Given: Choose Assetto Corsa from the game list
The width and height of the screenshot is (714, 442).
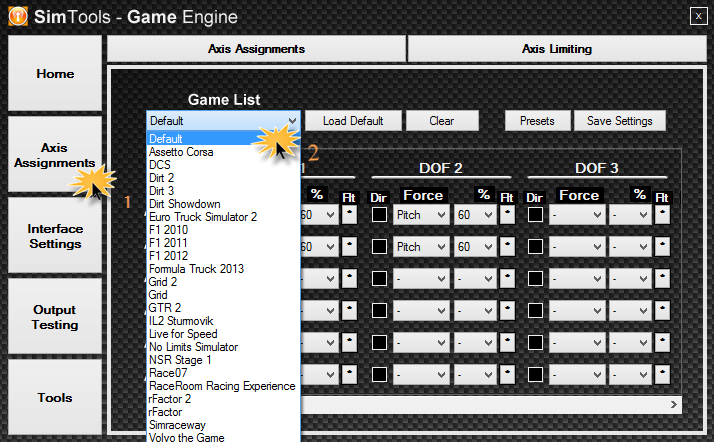Looking at the screenshot, I should (223, 152).
